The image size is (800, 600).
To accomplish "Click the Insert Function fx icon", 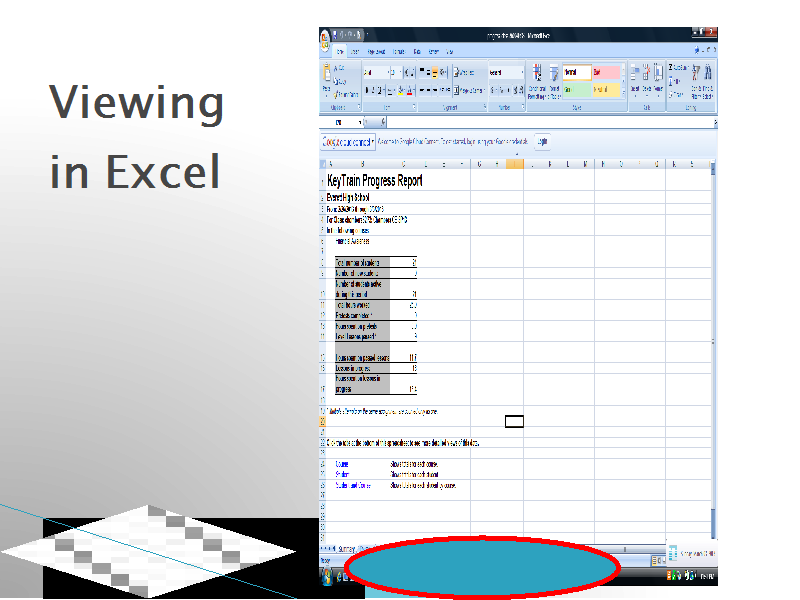I will point(383,122).
